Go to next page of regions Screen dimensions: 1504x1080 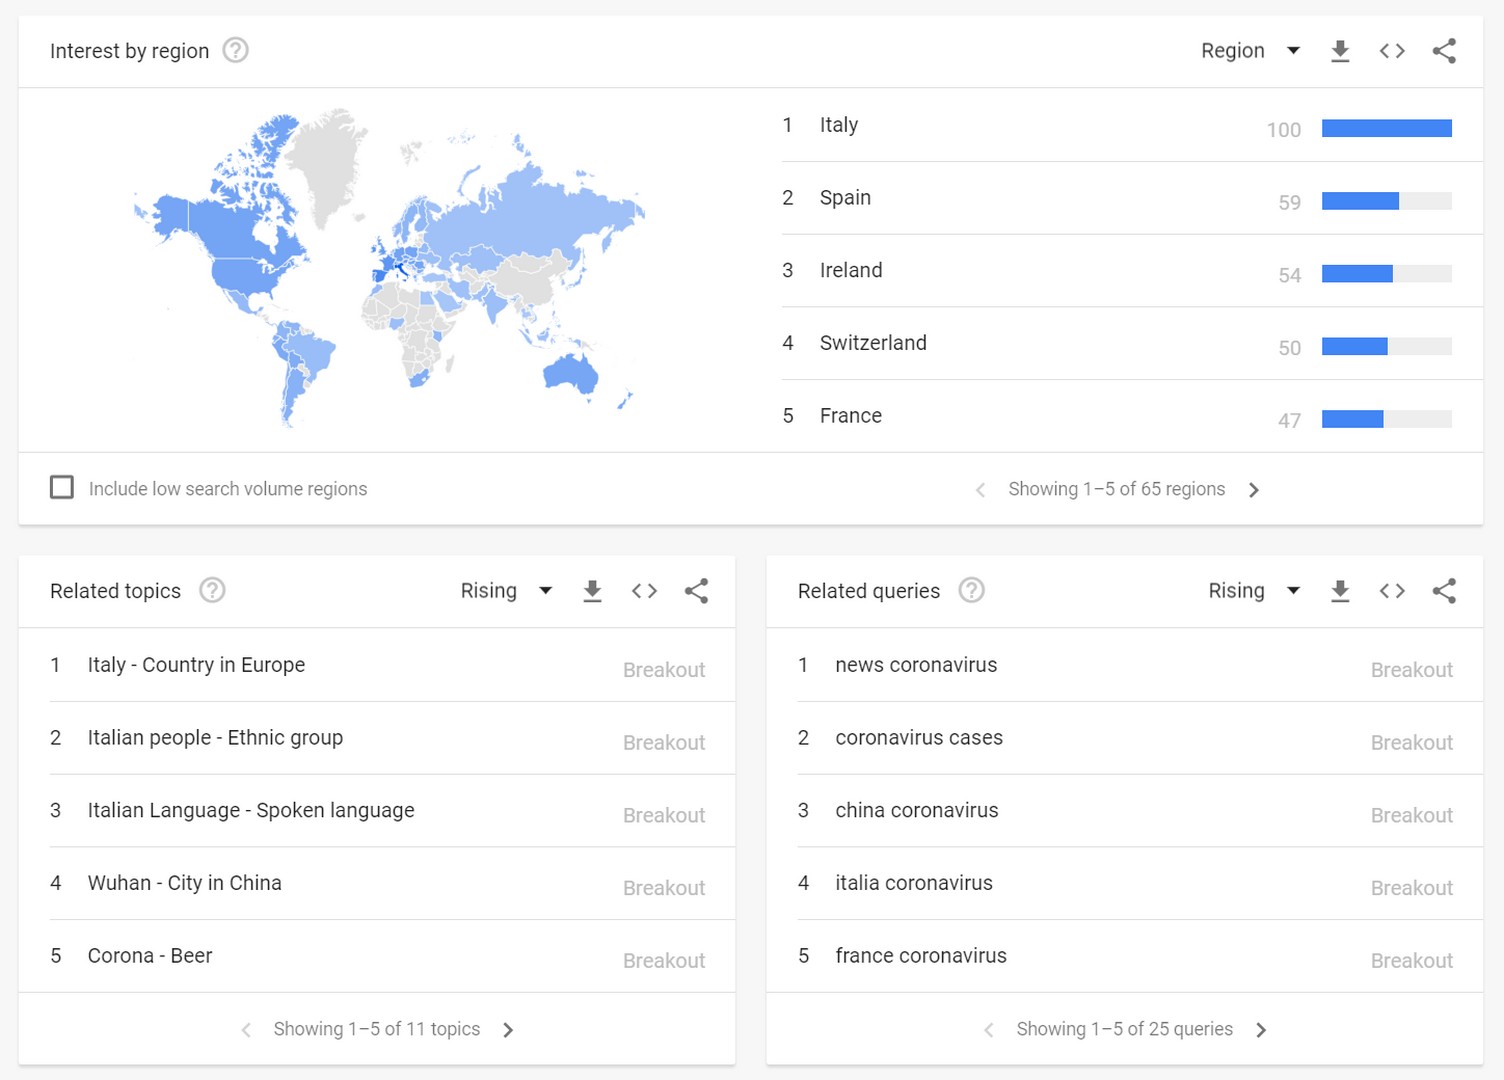click(x=1254, y=490)
